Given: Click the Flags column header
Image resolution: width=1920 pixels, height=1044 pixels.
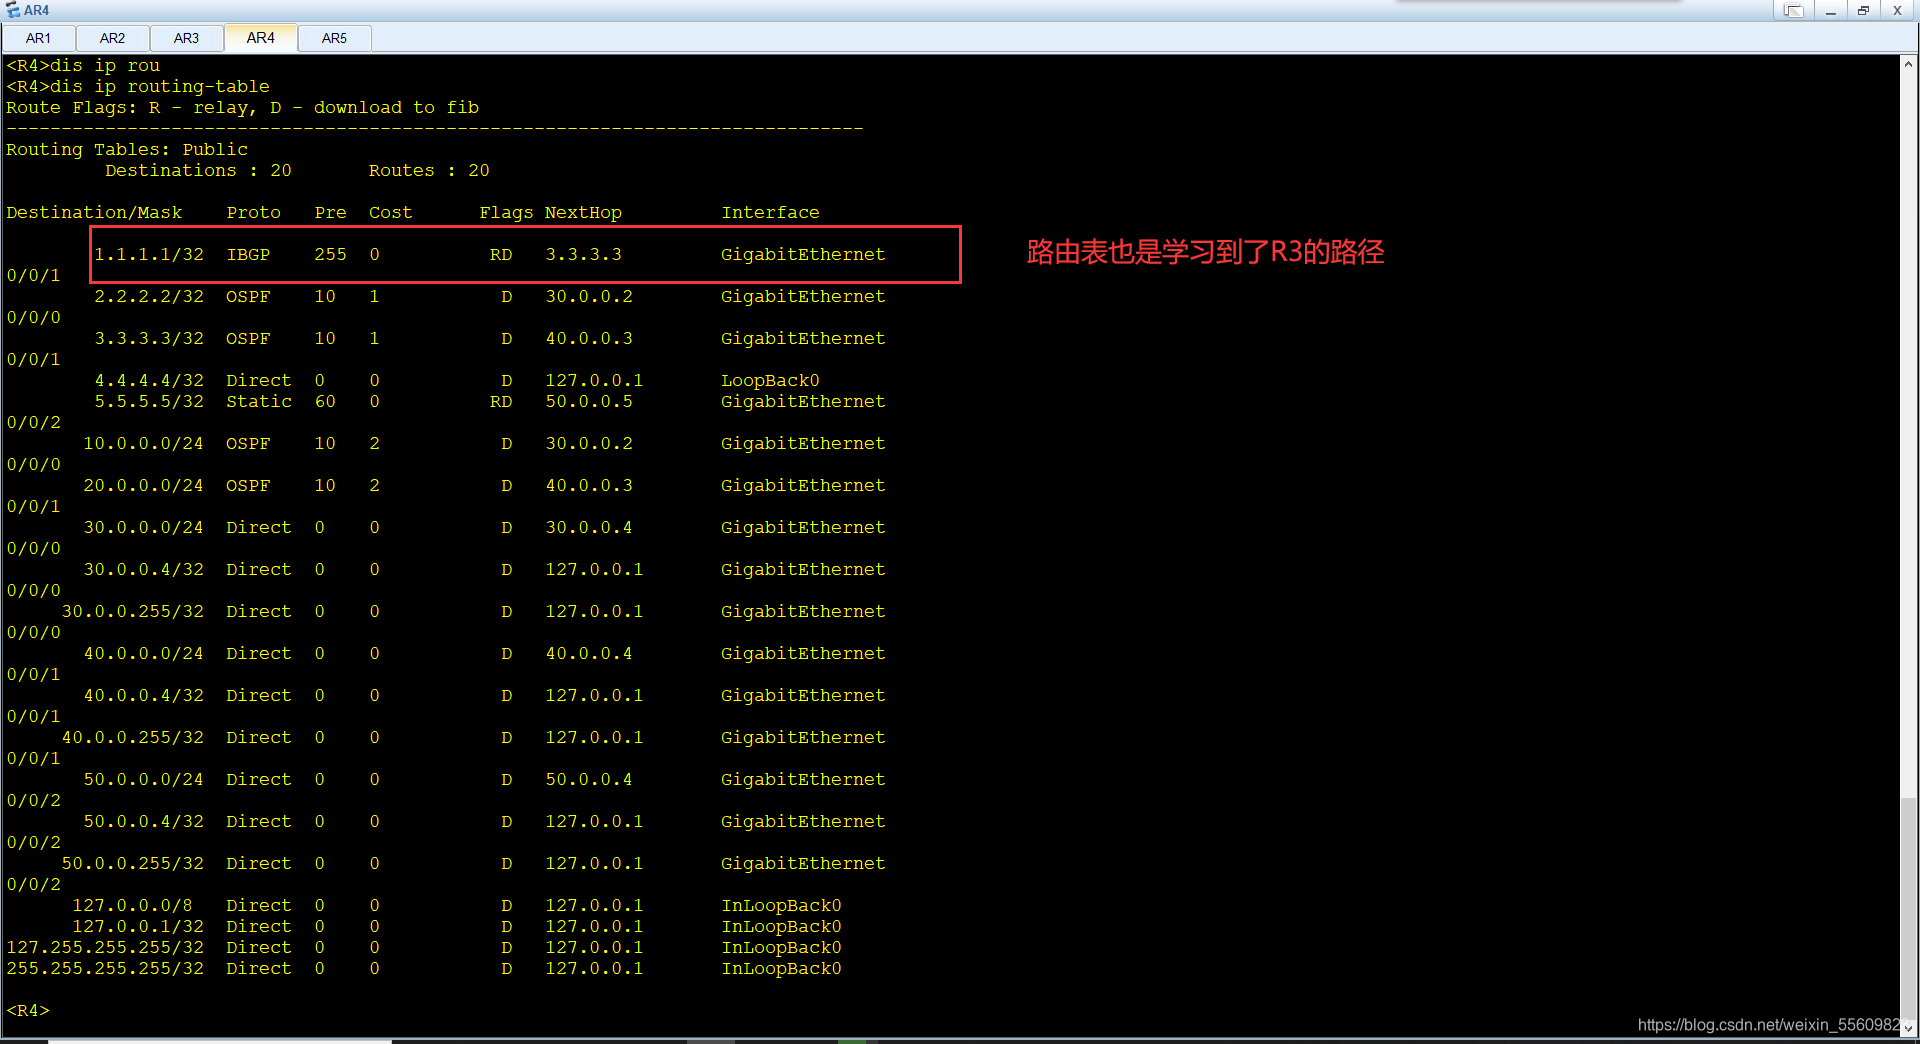Looking at the screenshot, I should (506, 213).
